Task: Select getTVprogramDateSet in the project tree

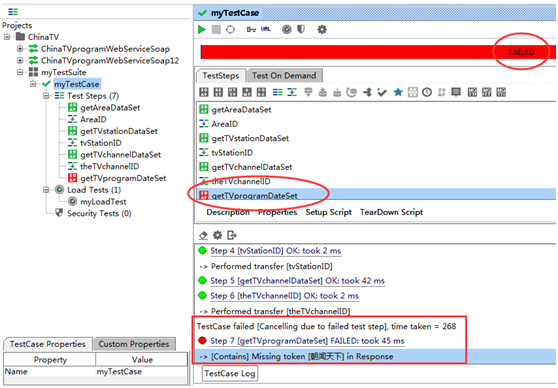Action: pyautogui.click(x=123, y=178)
